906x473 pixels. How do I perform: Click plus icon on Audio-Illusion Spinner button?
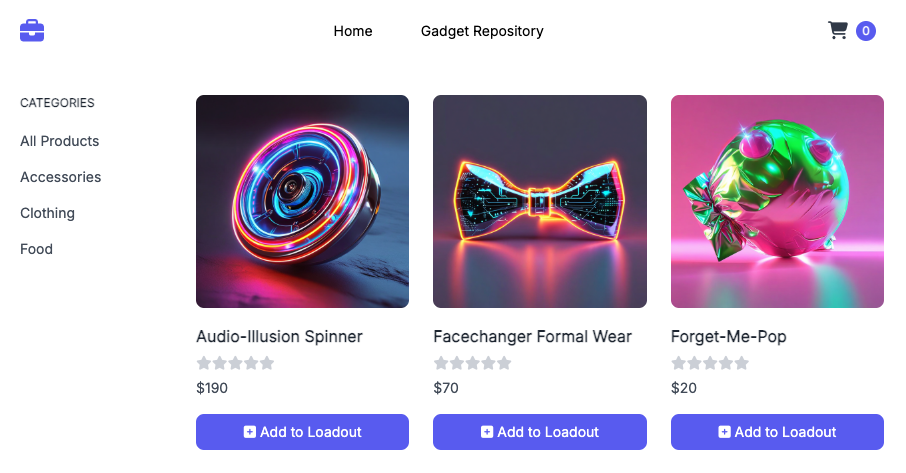[x=250, y=432]
